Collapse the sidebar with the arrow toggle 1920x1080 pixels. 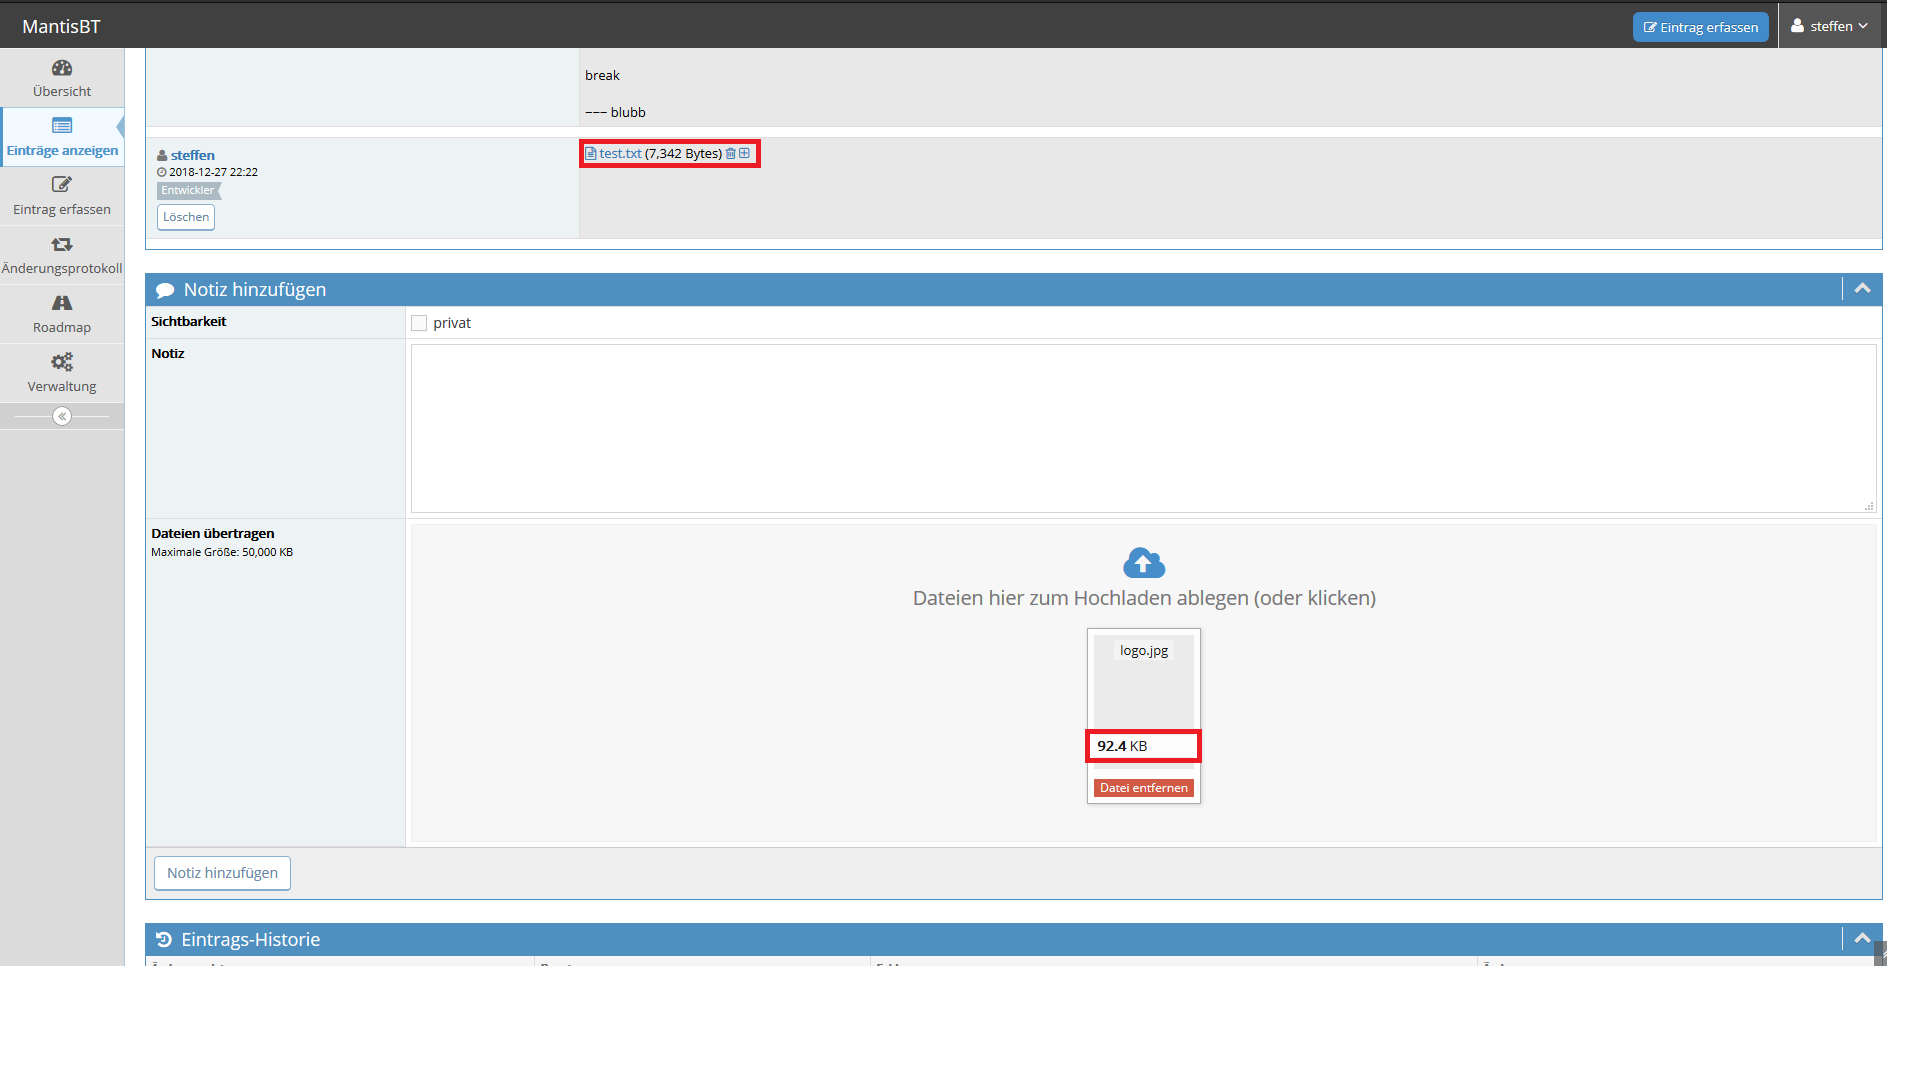point(62,416)
